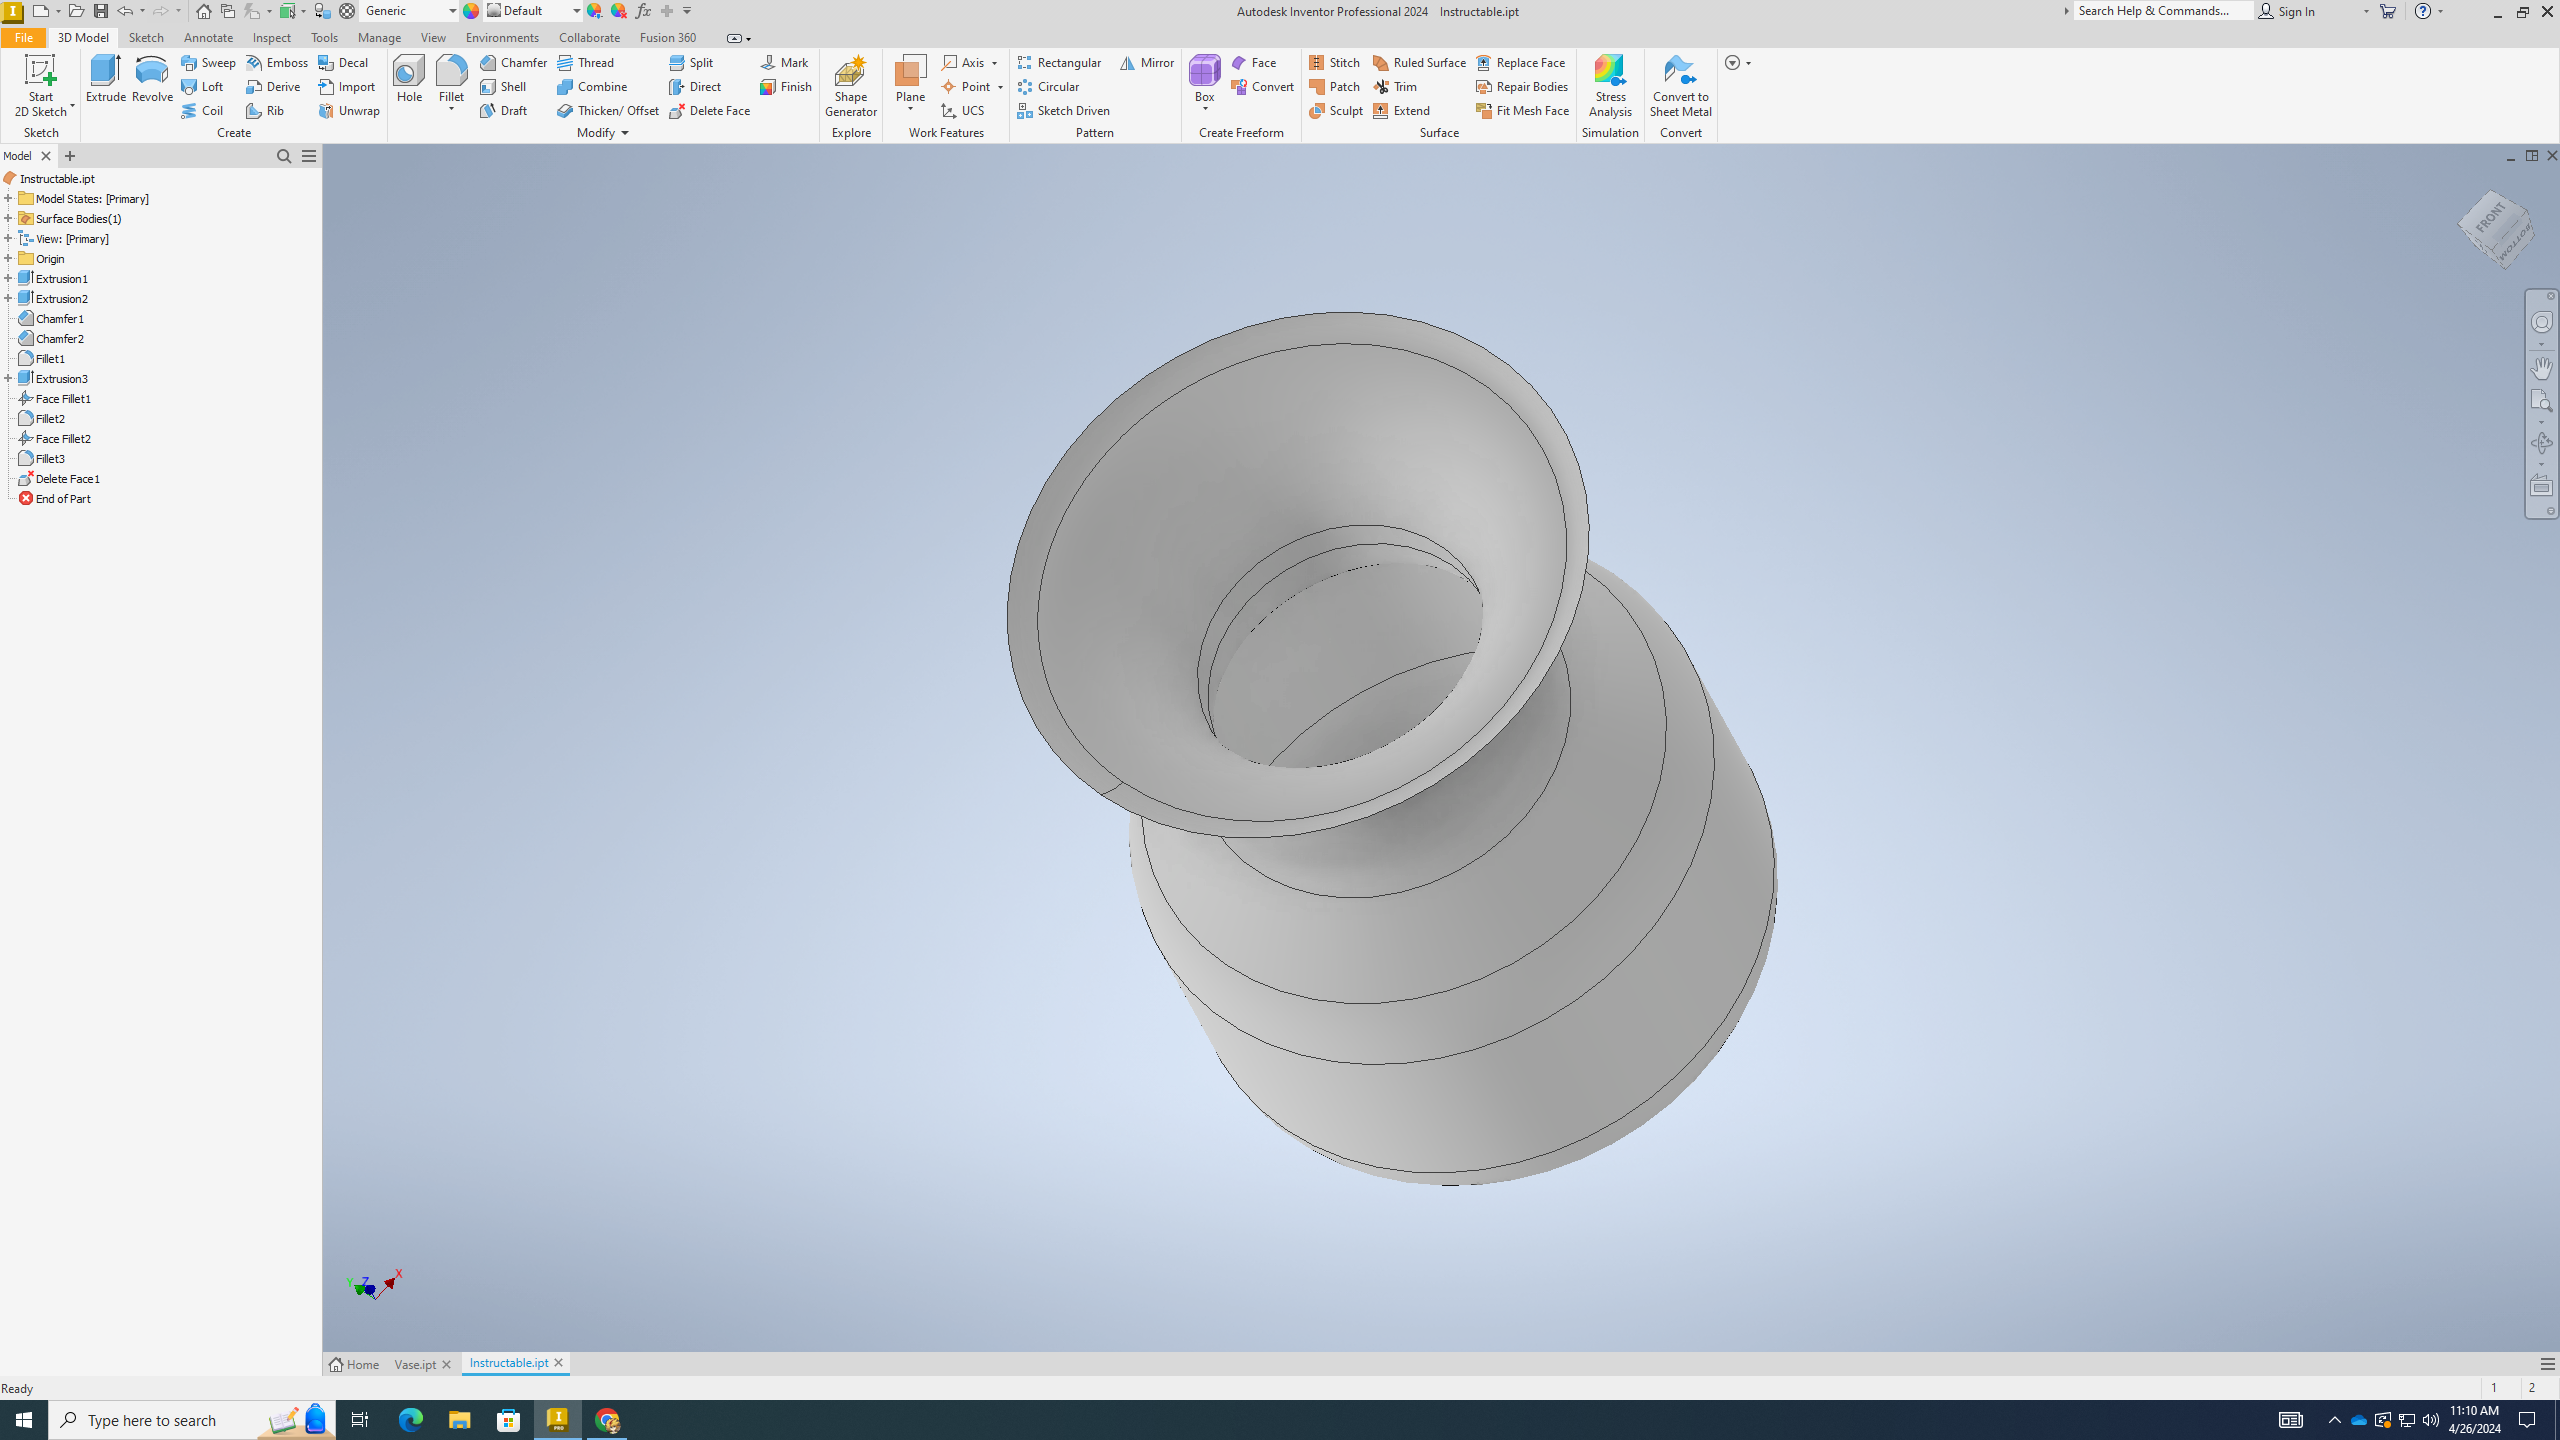Viewport: 2560px width, 1440px height.
Task: Add a new browser panel tab
Action: [69, 156]
